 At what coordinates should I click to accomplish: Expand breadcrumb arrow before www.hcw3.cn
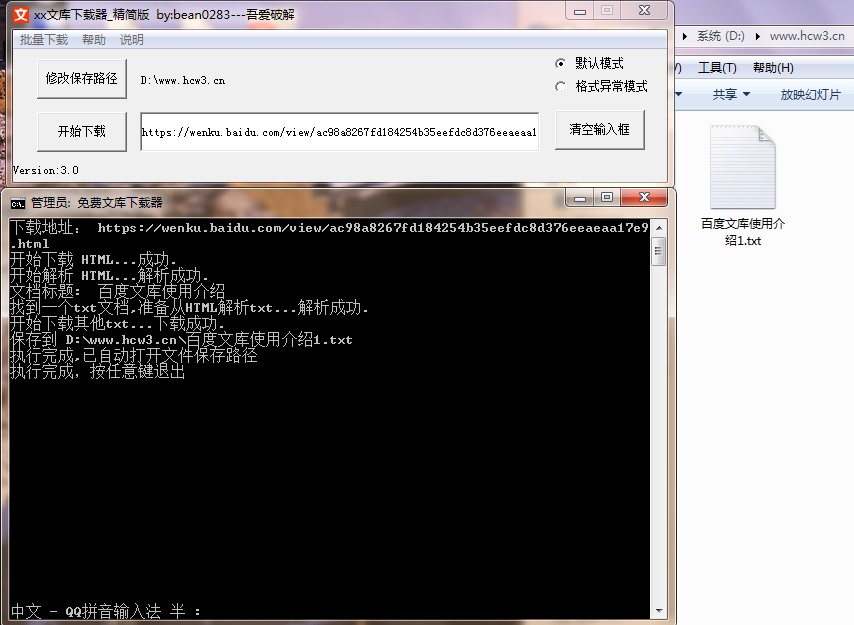click(x=758, y=36)
